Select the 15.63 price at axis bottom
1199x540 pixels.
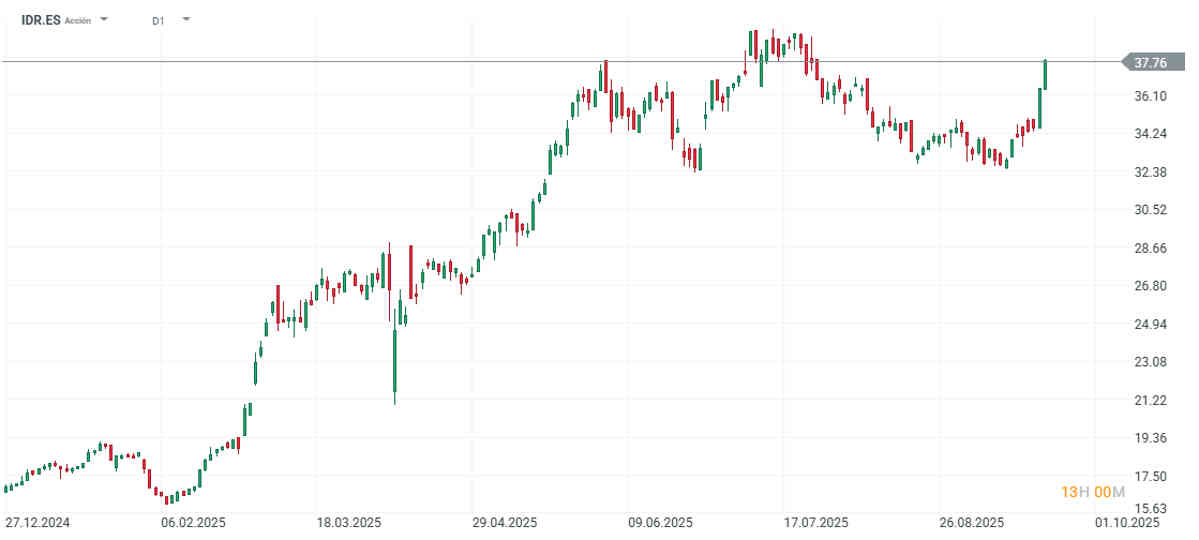(1150, 508)
